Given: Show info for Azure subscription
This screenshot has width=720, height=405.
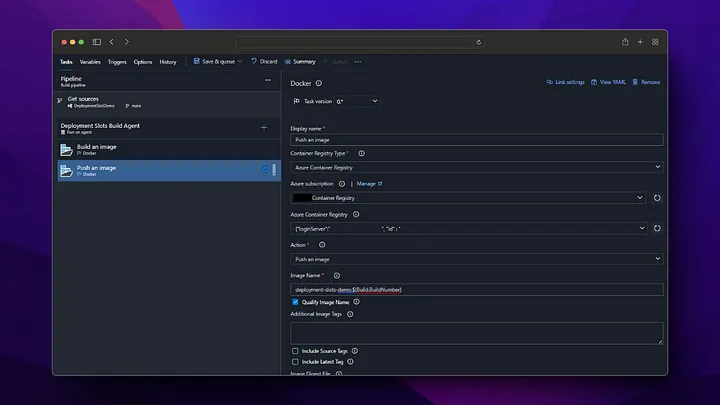Looking at the screenshot, I should pyautogui.click(x=342, y=184).
